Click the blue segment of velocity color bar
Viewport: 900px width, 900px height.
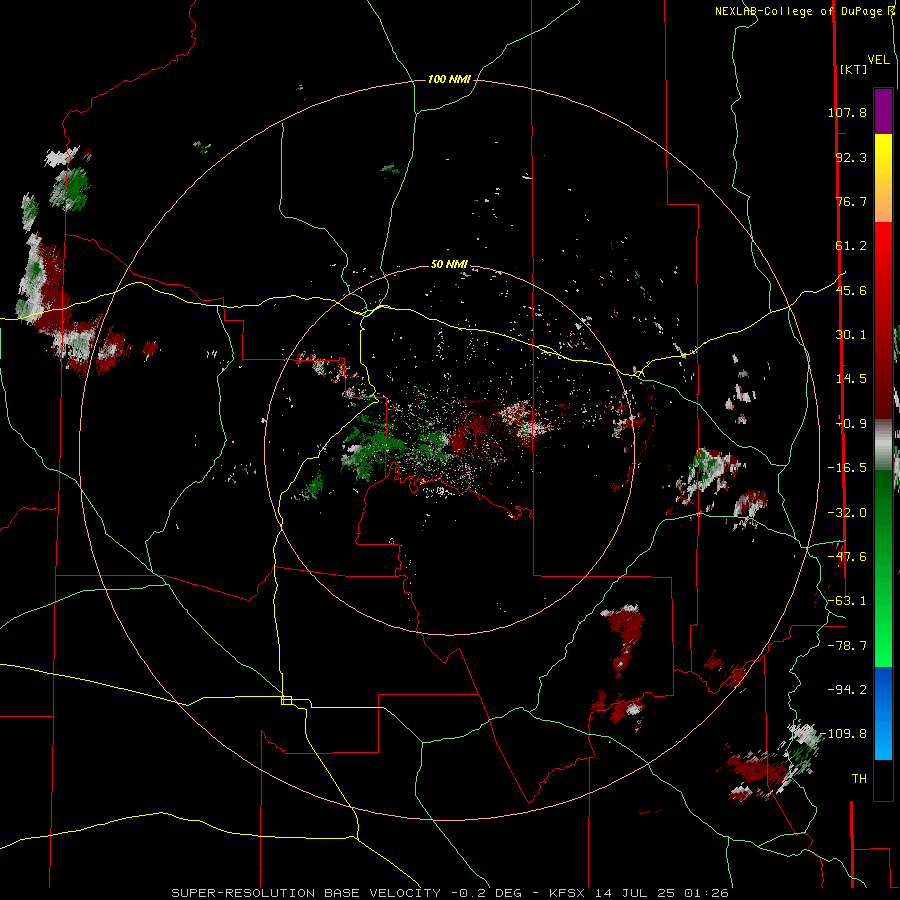(883, 713)
